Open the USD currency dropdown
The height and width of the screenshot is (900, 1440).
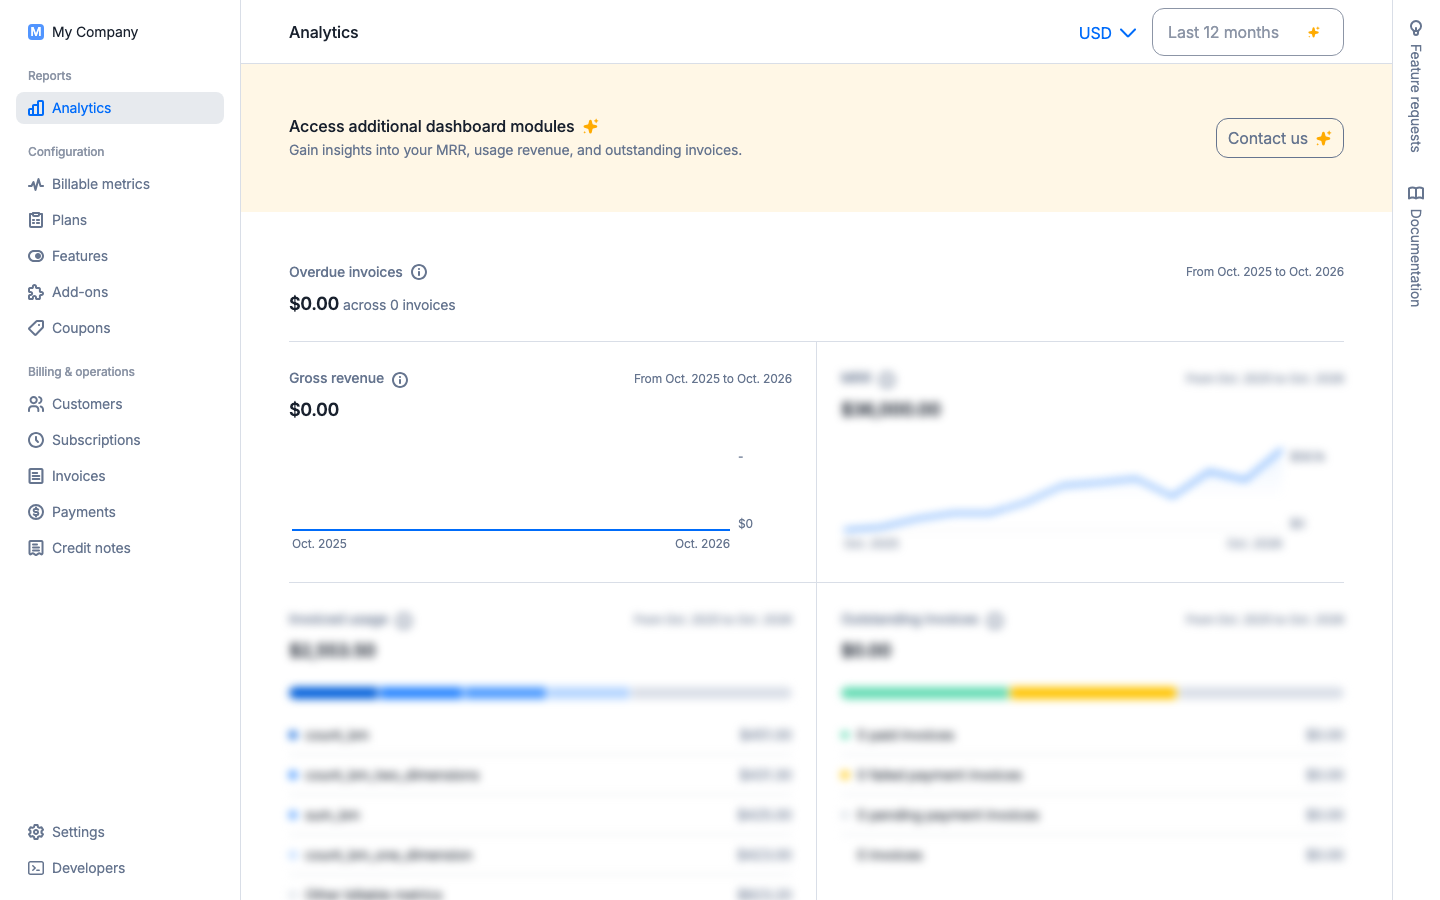[1107, 33]
